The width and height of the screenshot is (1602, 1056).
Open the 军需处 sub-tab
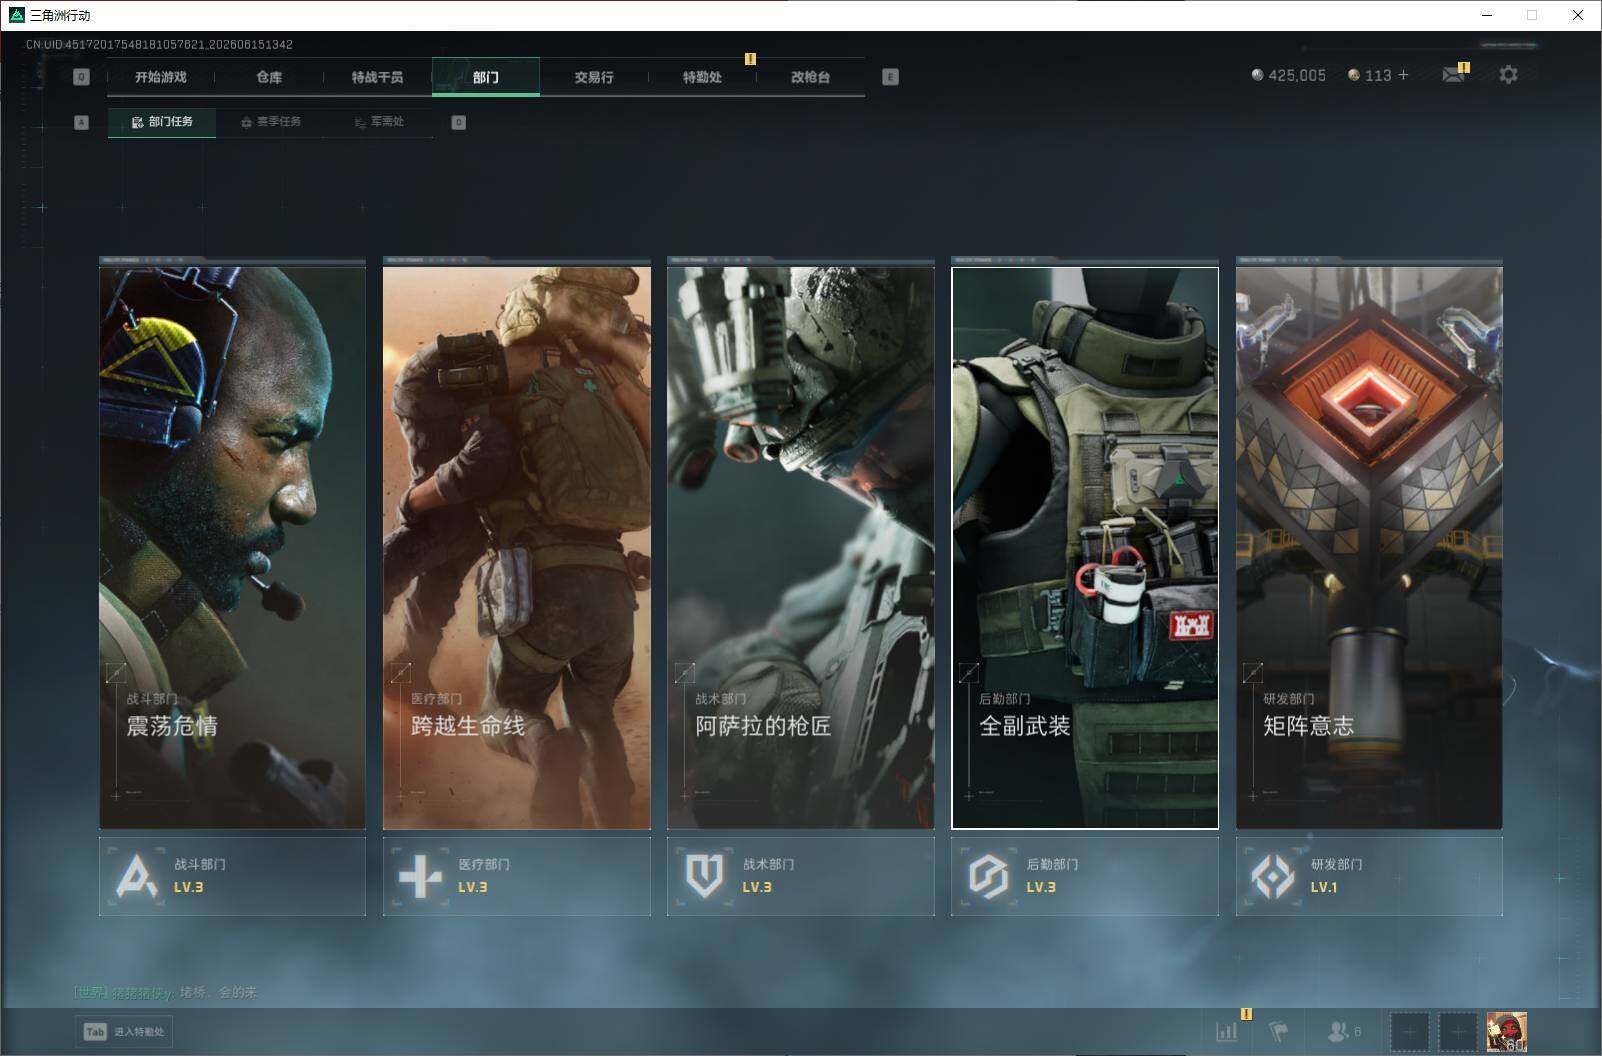380,122
